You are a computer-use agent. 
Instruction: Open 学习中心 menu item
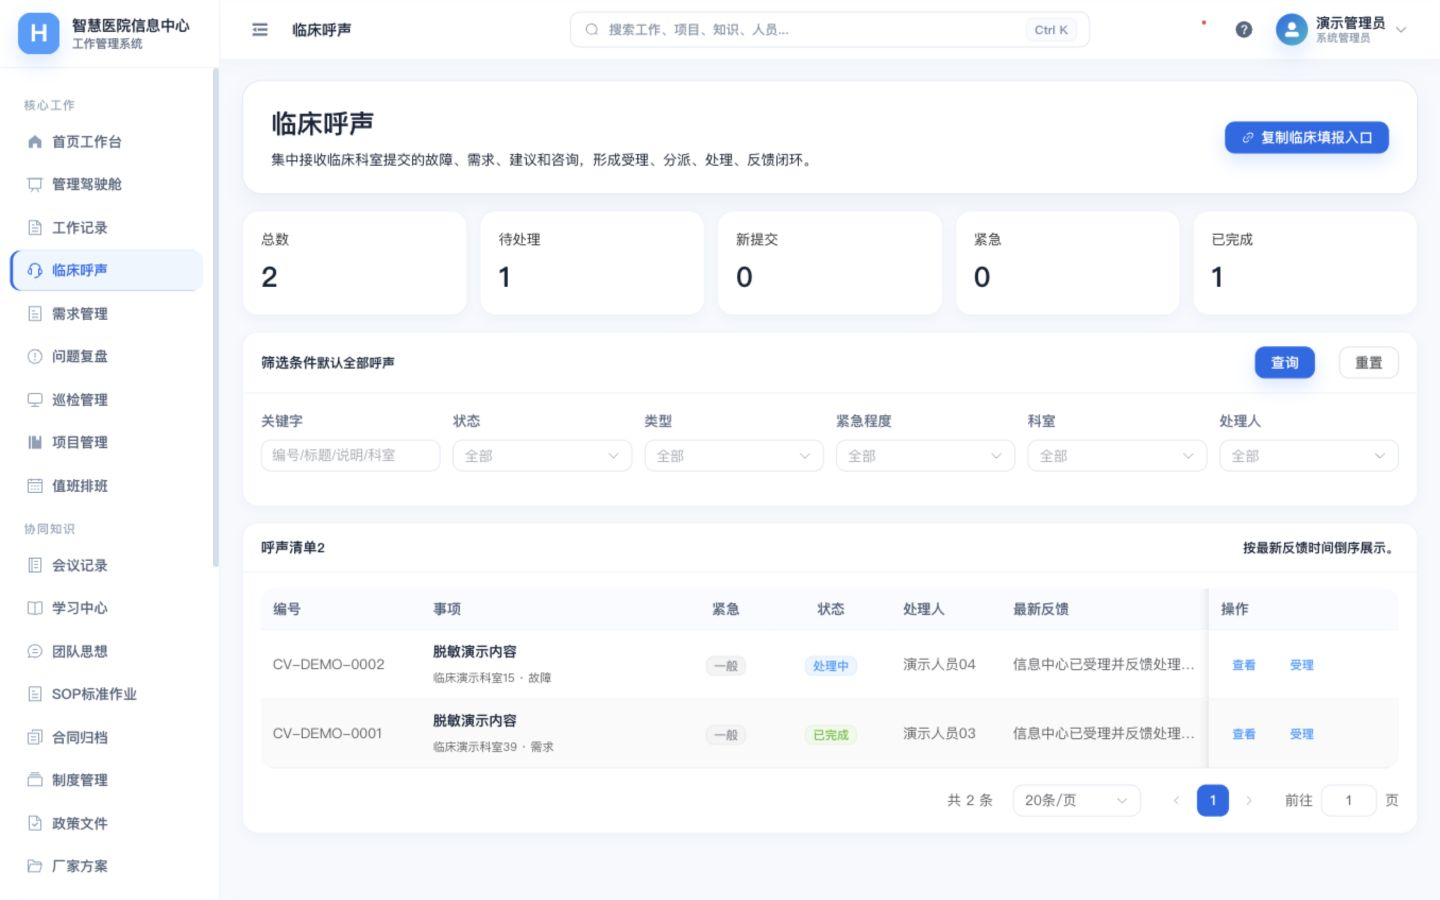(107, 608)
